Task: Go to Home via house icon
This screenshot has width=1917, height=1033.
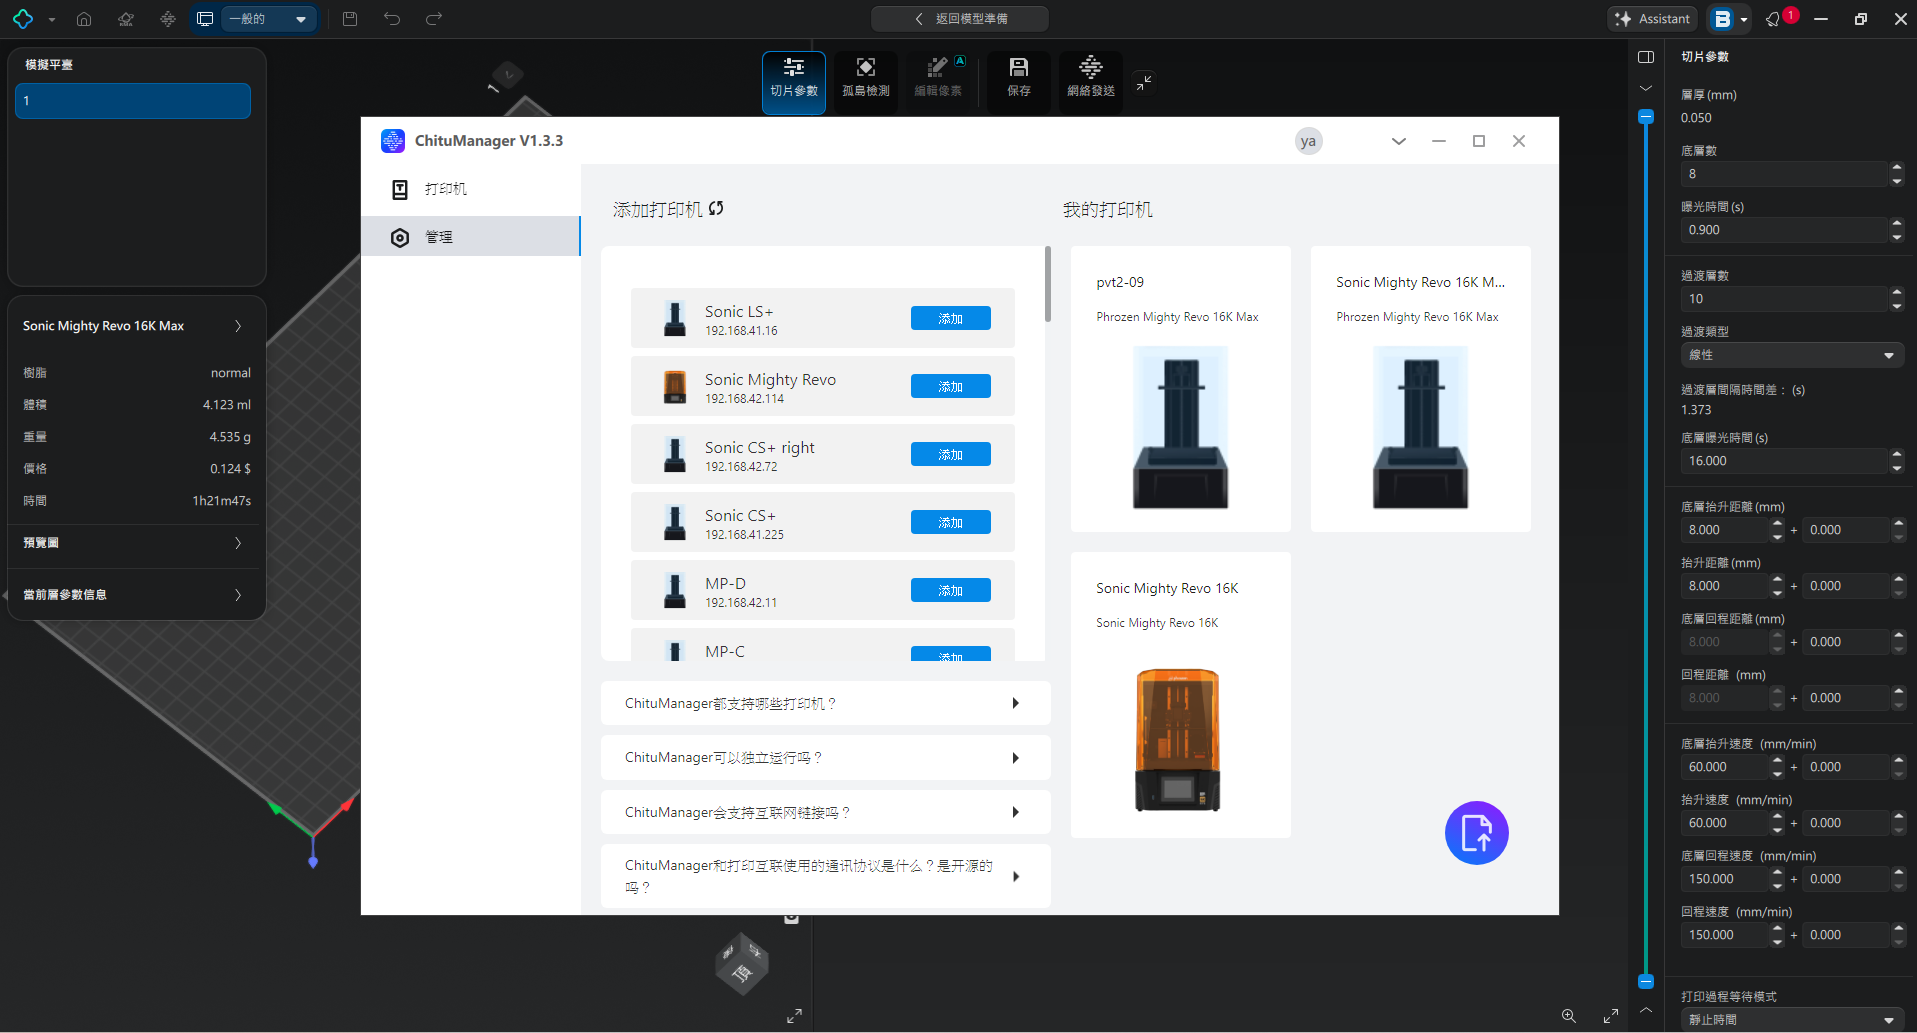Action: (84, 19)
